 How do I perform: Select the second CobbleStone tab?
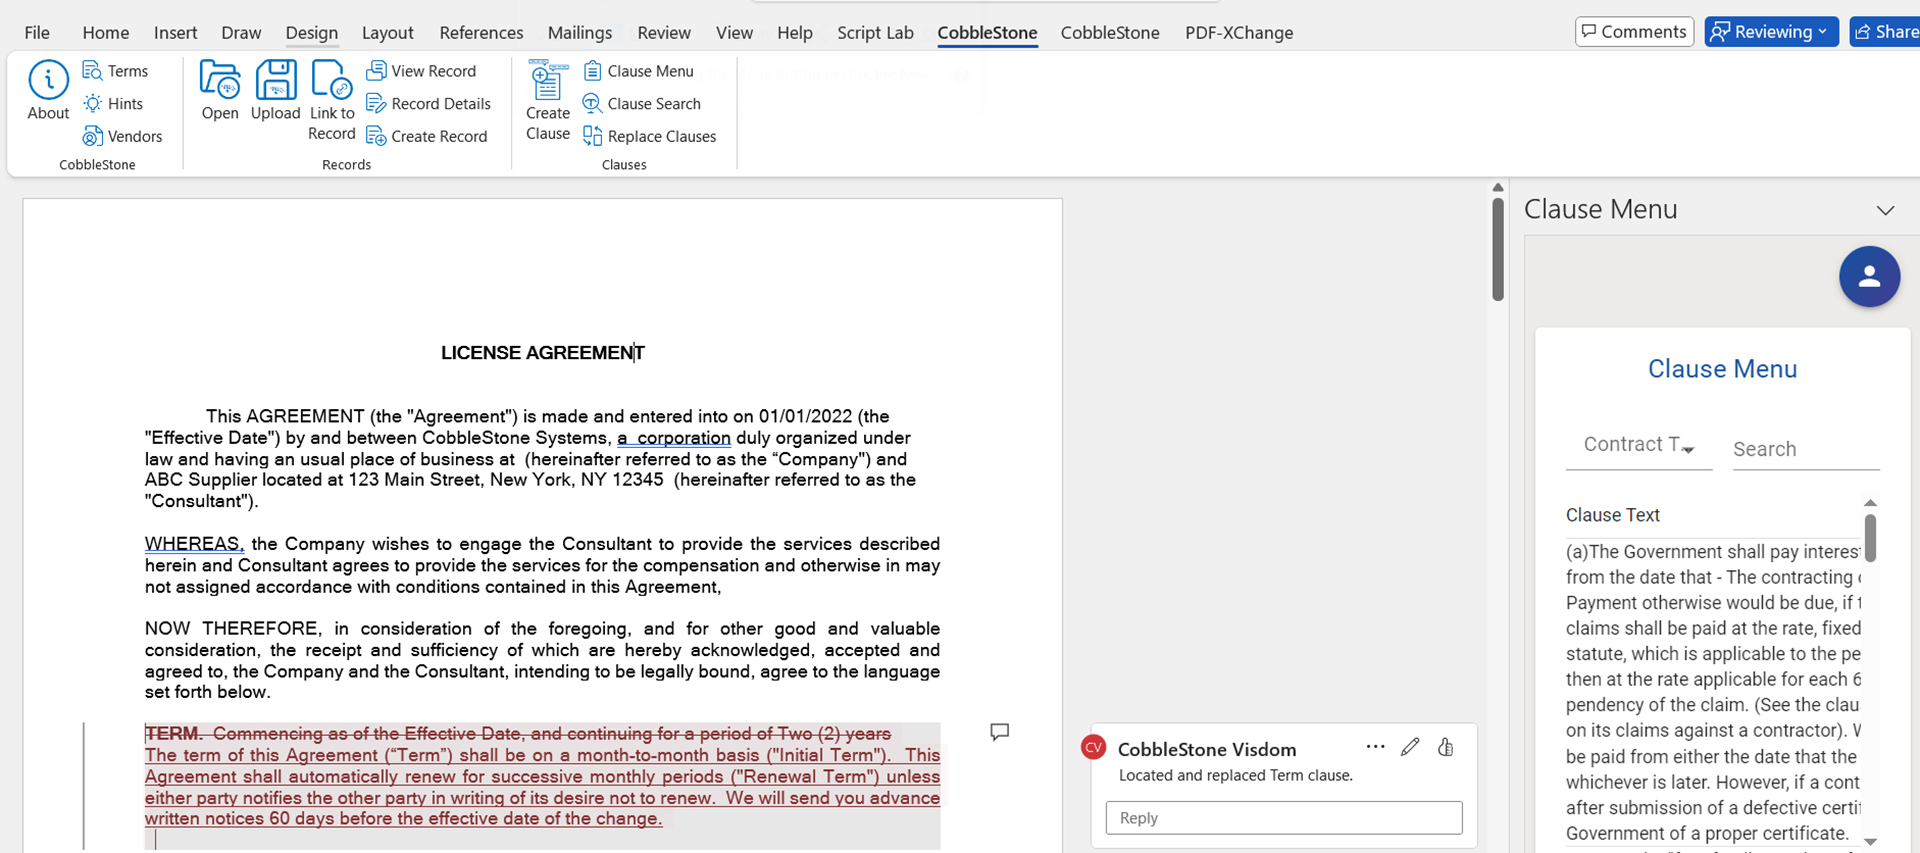pyautogui.click(x=1110, y=33)
